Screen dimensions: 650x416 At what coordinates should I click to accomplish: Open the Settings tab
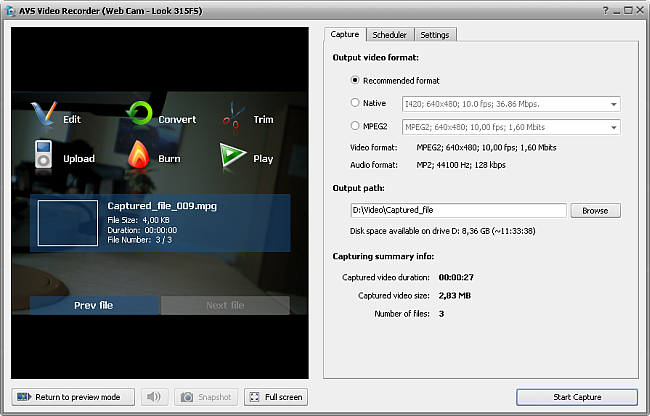(x=435, y=35)
